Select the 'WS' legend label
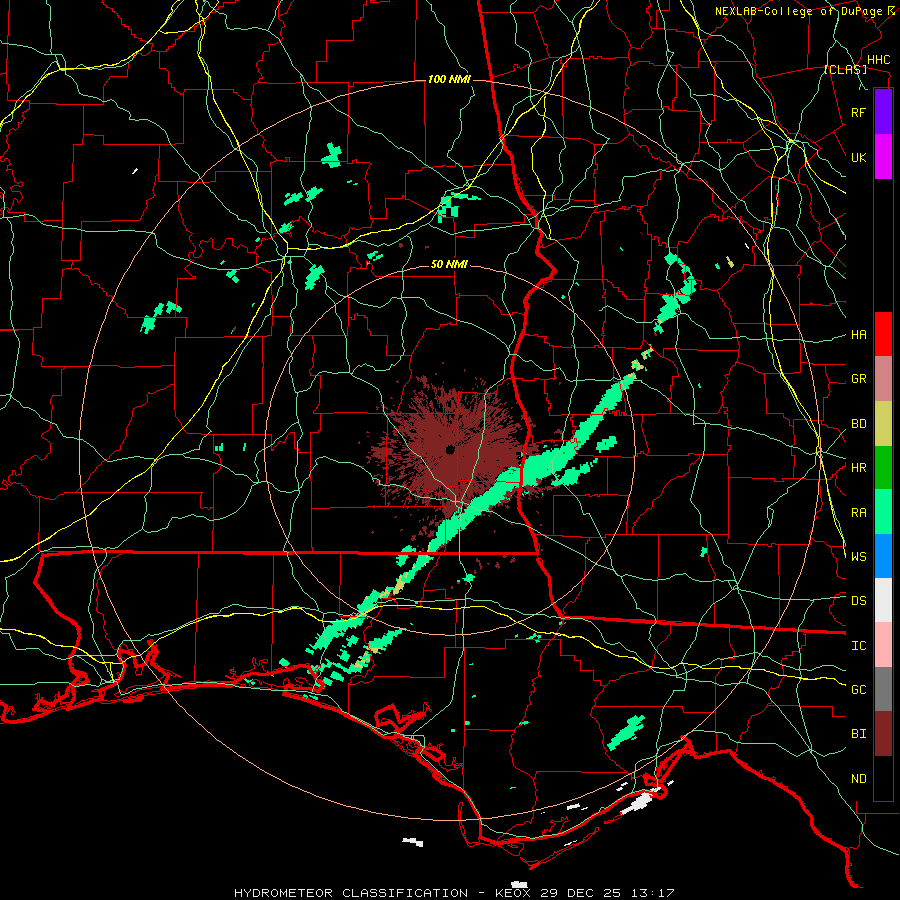The image size is (900, 900). pyautogui.click(x=858, y=557)
